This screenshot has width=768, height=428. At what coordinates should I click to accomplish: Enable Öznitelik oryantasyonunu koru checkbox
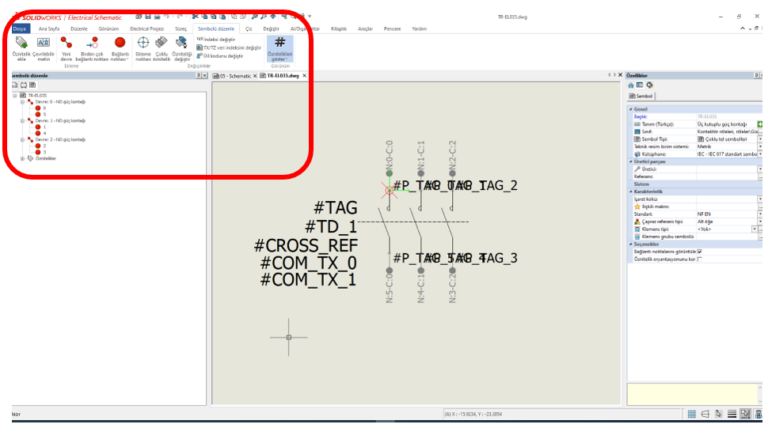pos(699,259)
